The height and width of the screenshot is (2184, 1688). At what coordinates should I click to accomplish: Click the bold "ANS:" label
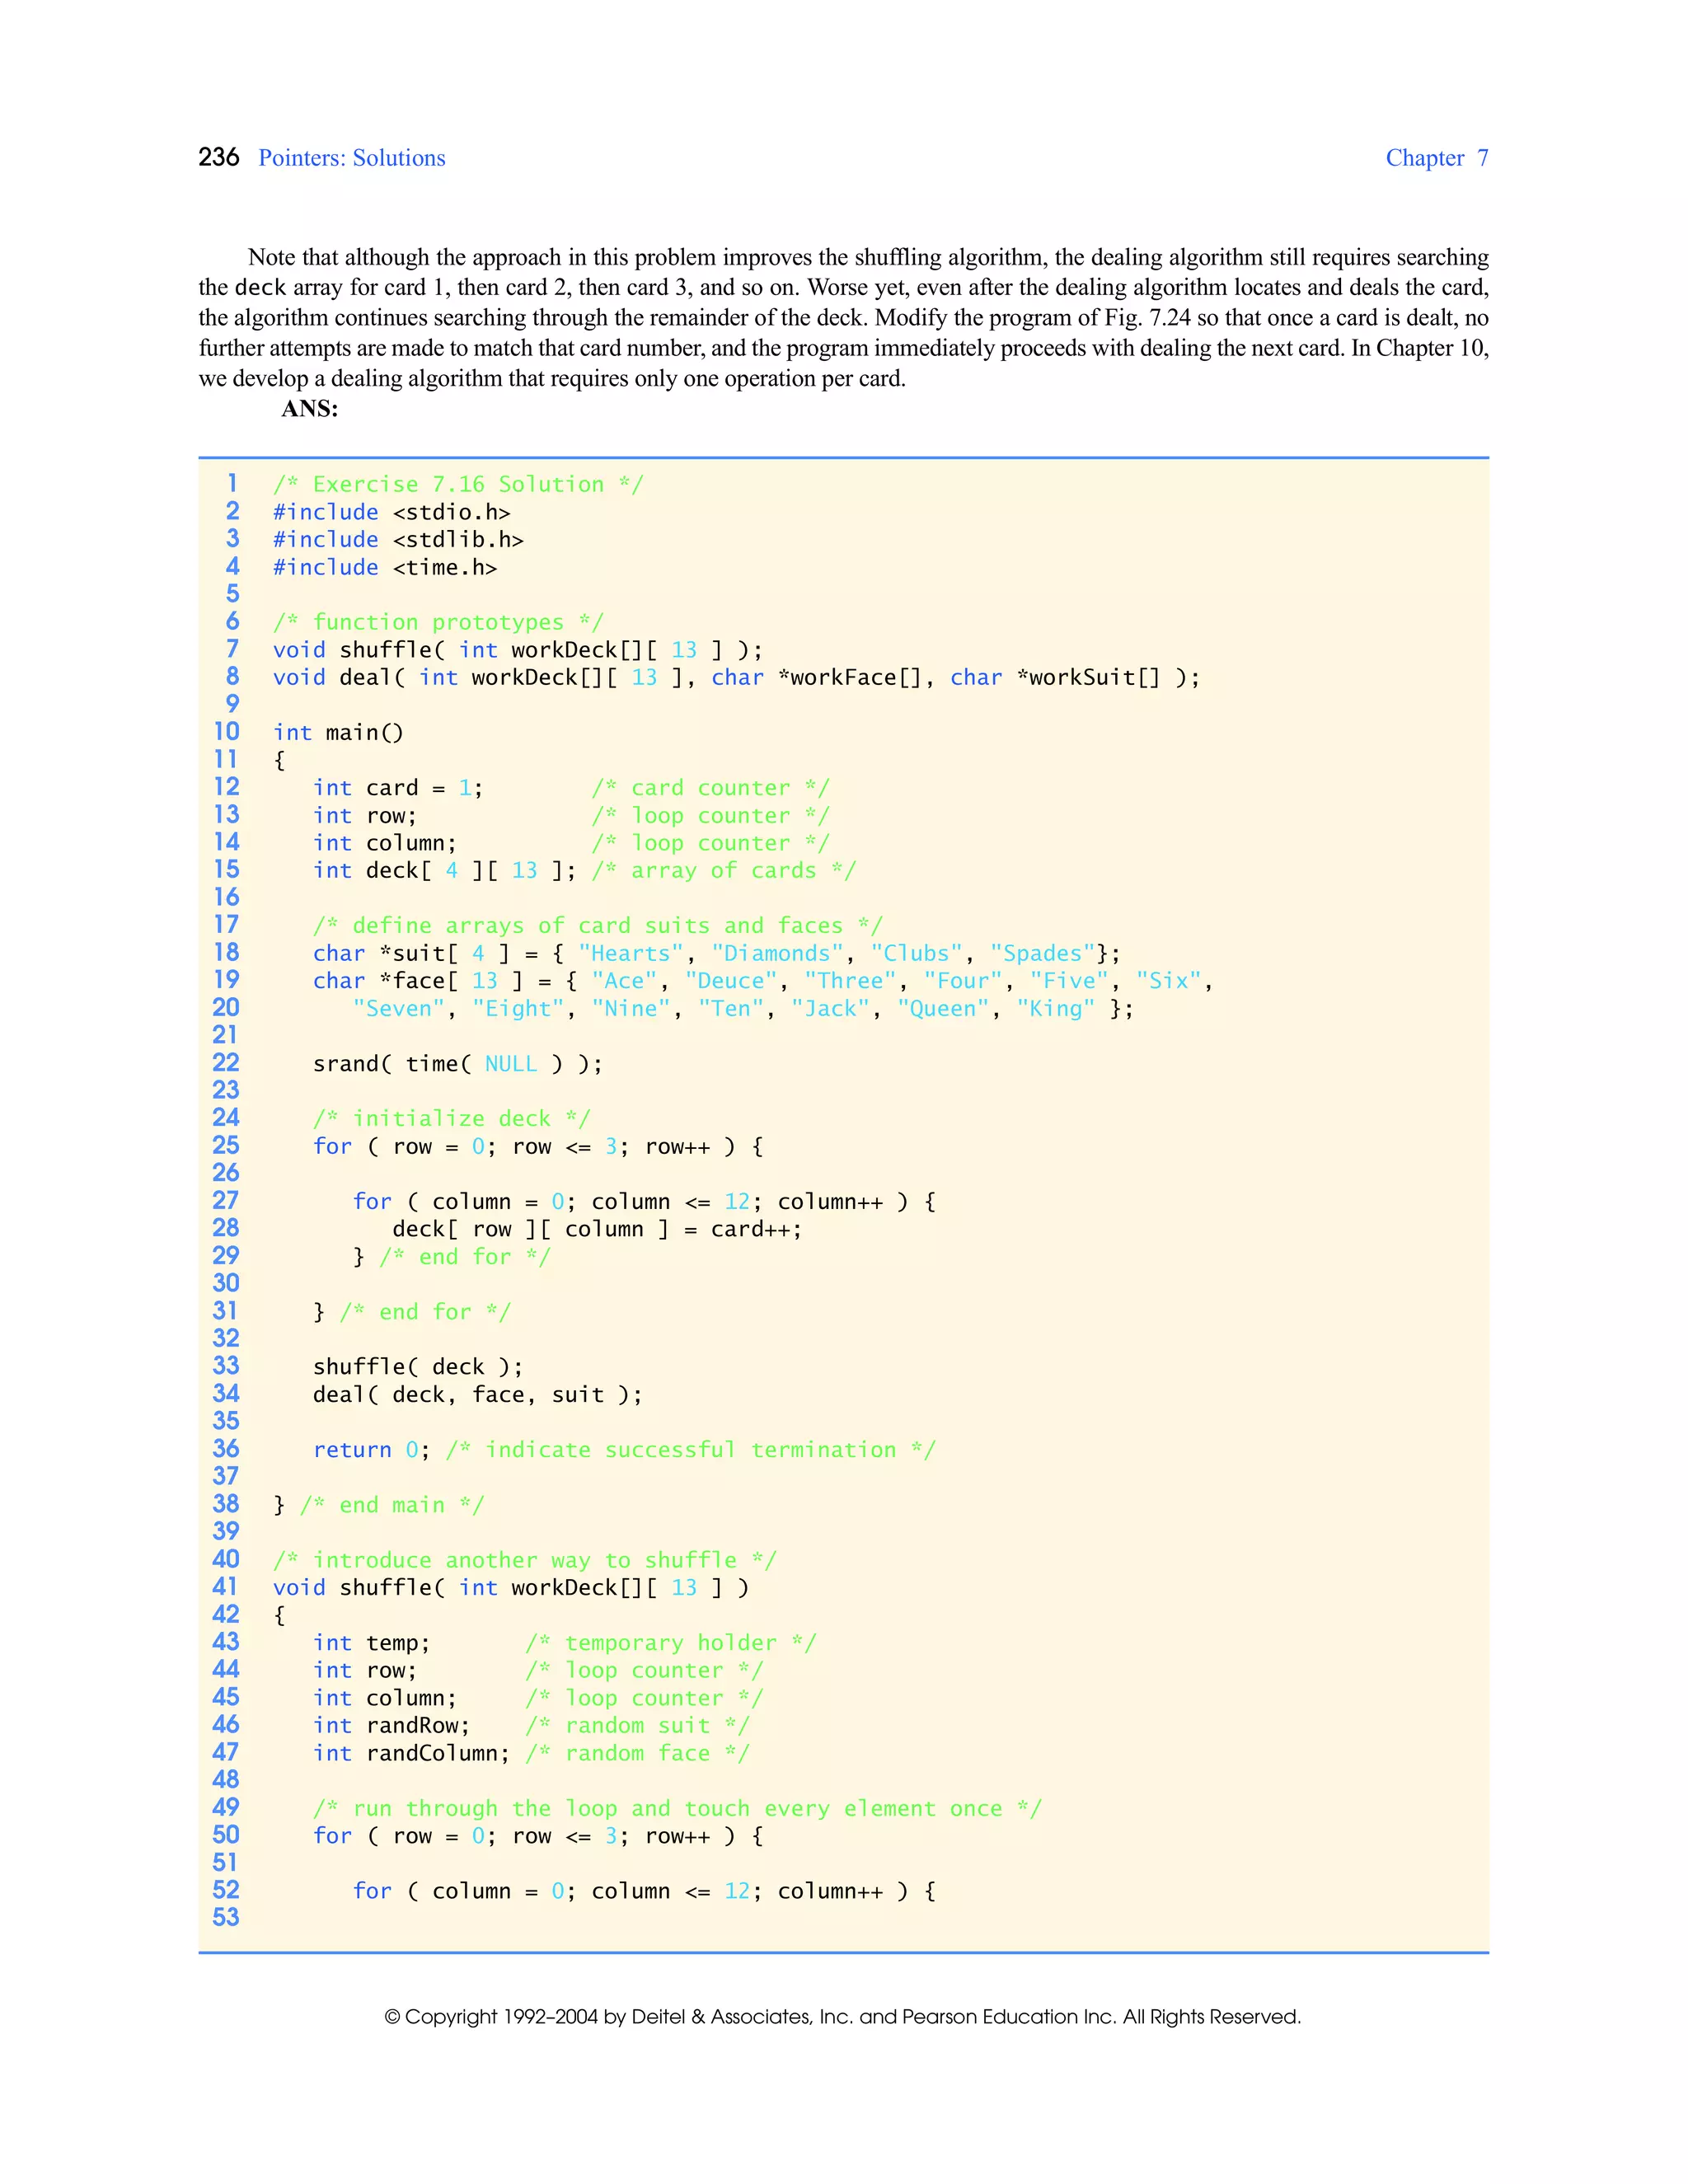(x=309, y=408)
